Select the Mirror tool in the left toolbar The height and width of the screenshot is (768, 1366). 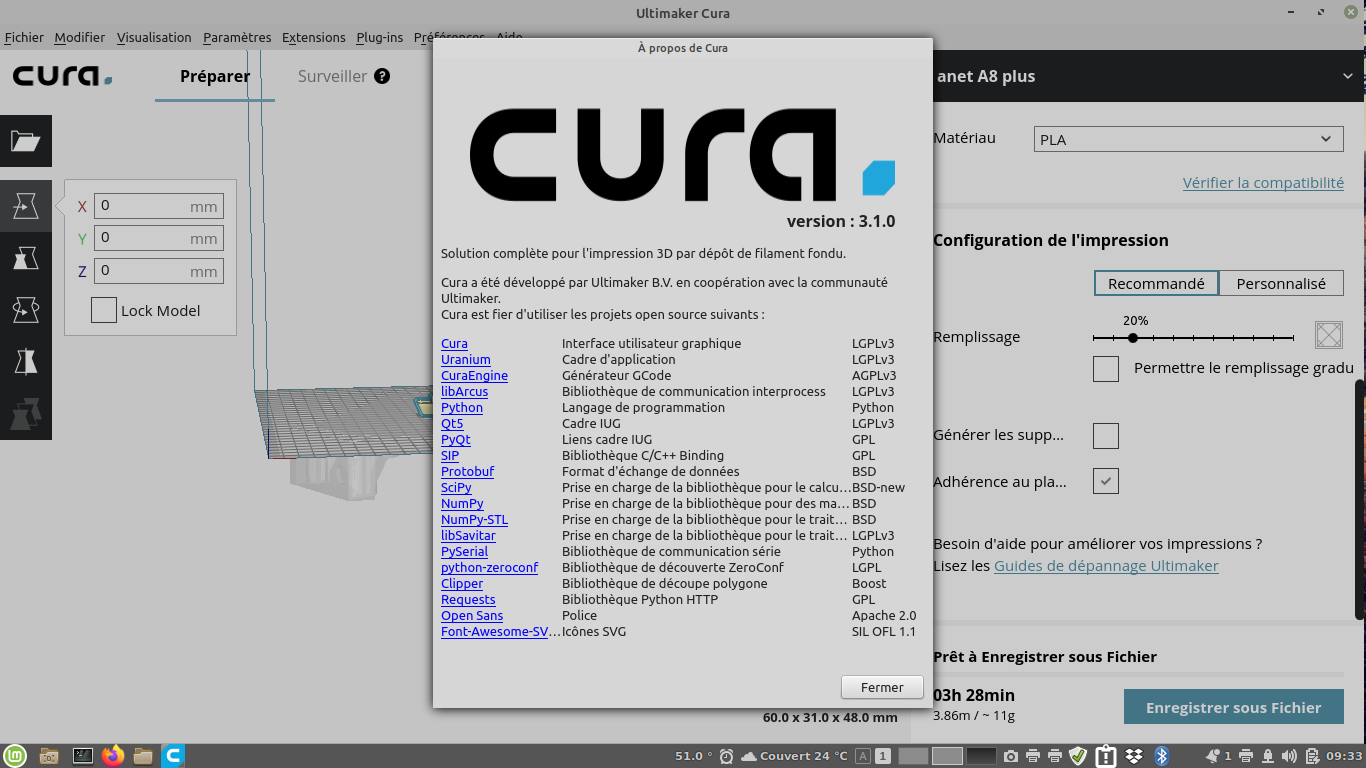[26, 362]
